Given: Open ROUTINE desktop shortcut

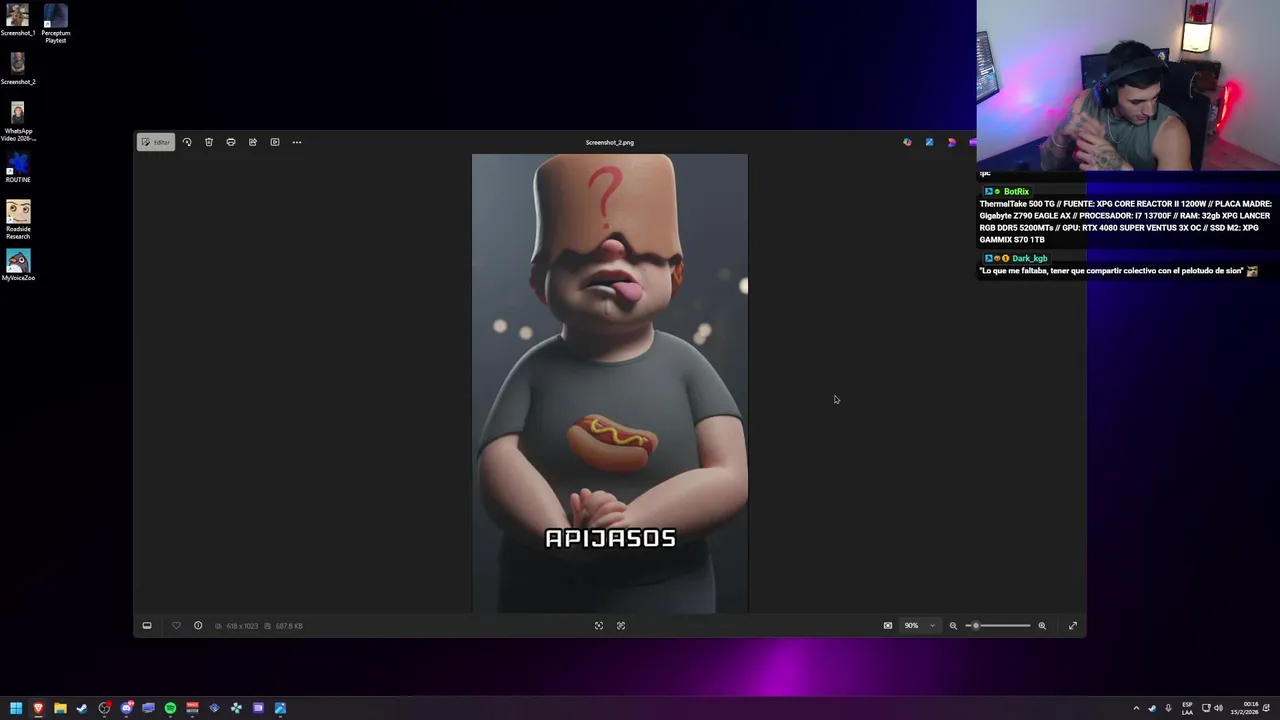Looking at the screenshot, I should click(x=18, y=167).
